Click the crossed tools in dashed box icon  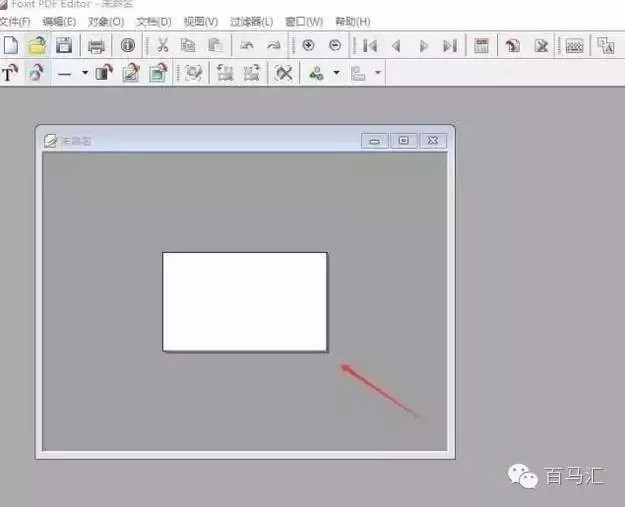tap(283, 73)
